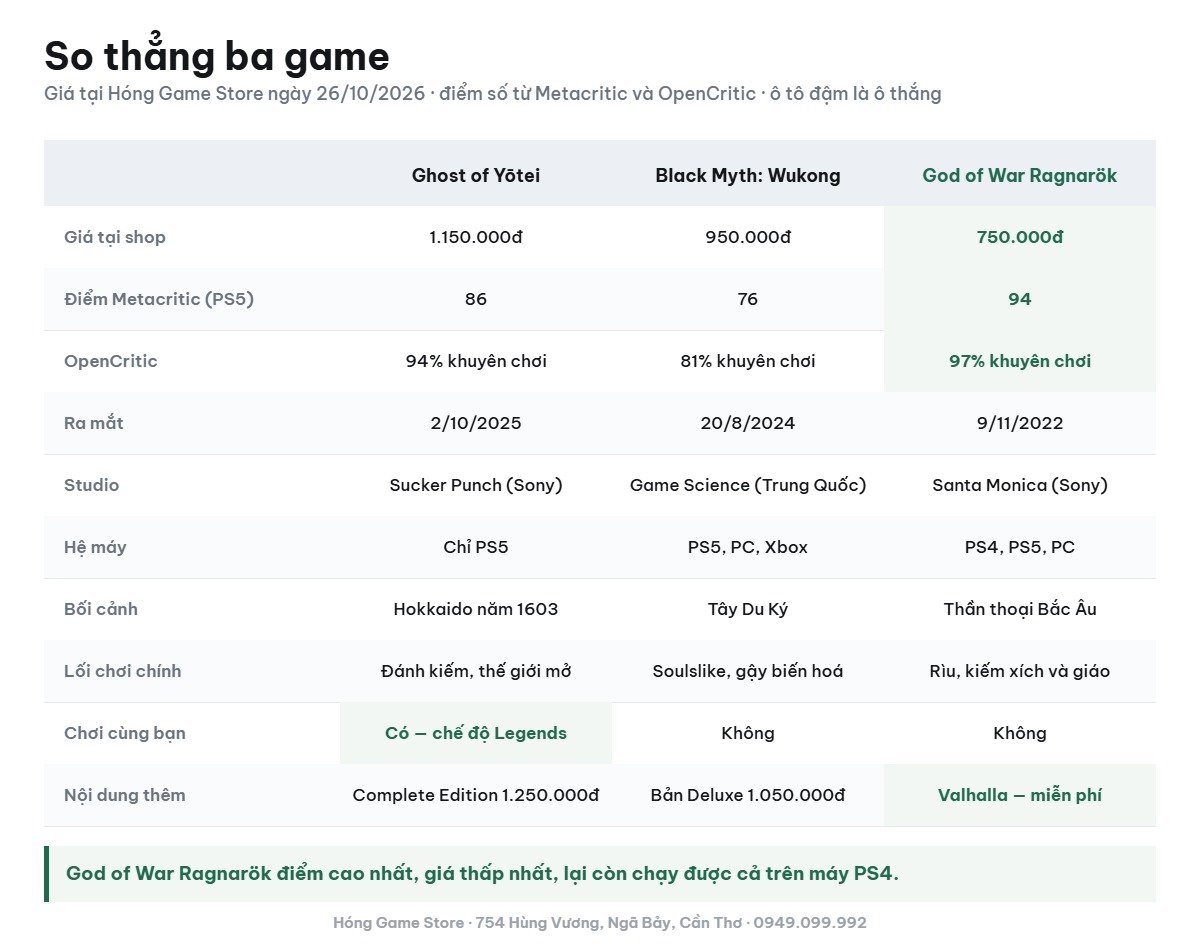This screenshot has width=1200, height=944.
Task: Click the Sucker Punch (Sony) studio cell
Action: pos(476,485)
